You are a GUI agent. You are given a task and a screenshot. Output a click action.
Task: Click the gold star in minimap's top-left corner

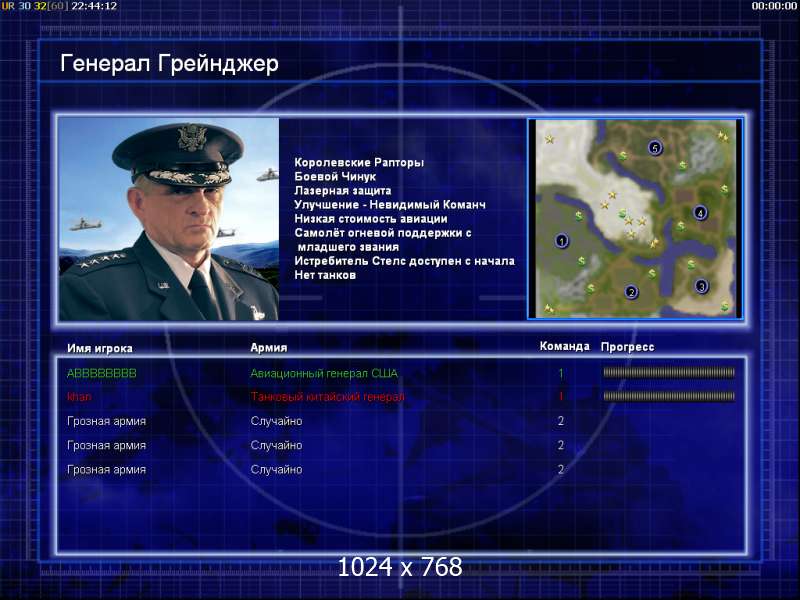(x=549, y=139)
